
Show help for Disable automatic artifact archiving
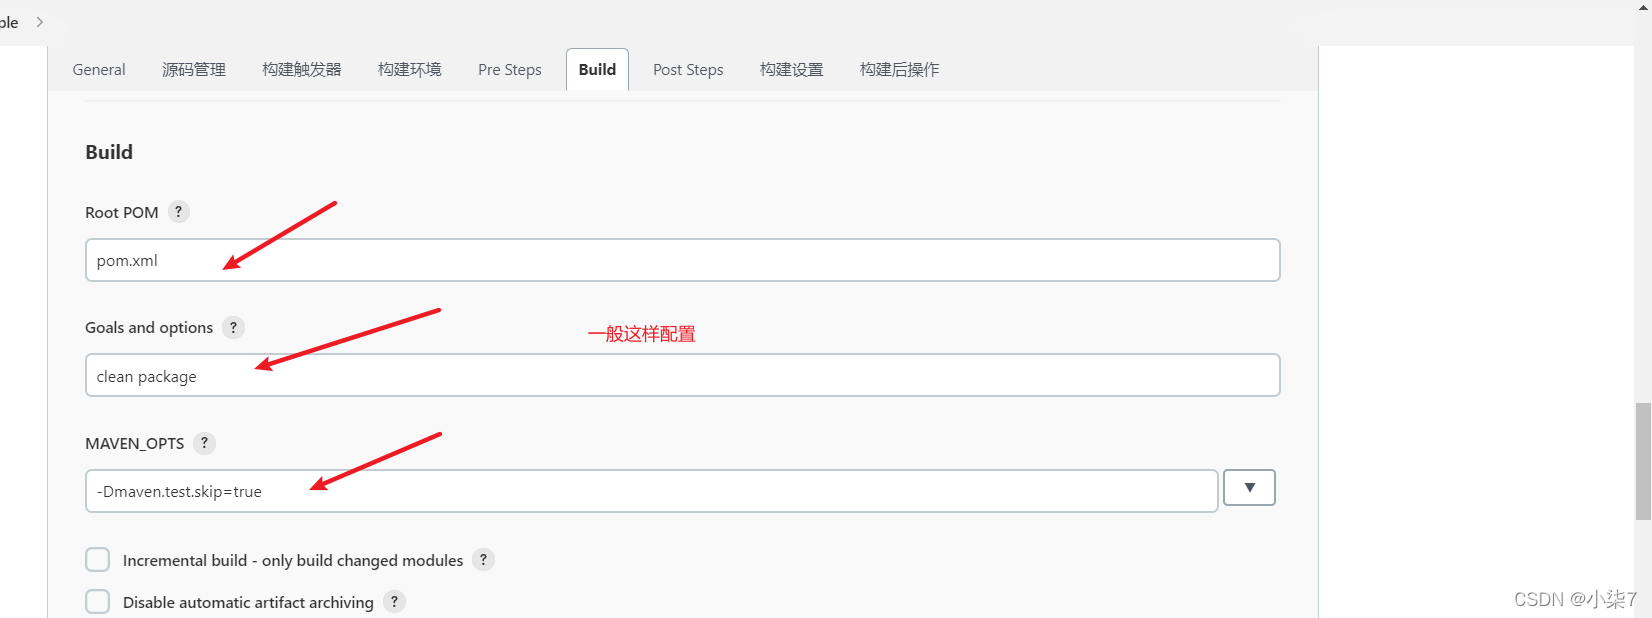(394, 602)
